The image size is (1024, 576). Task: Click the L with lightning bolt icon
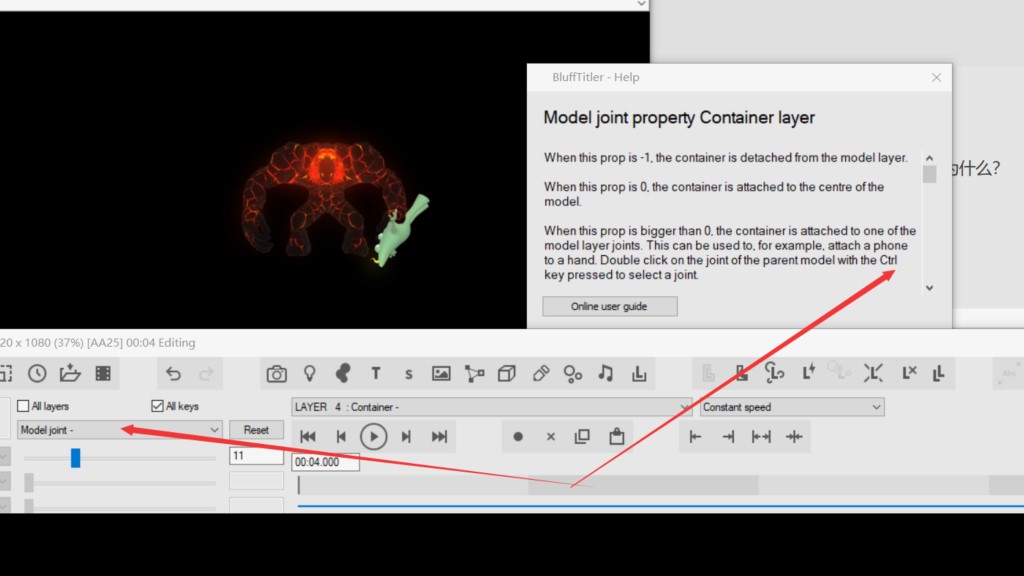tap(808, 372)
